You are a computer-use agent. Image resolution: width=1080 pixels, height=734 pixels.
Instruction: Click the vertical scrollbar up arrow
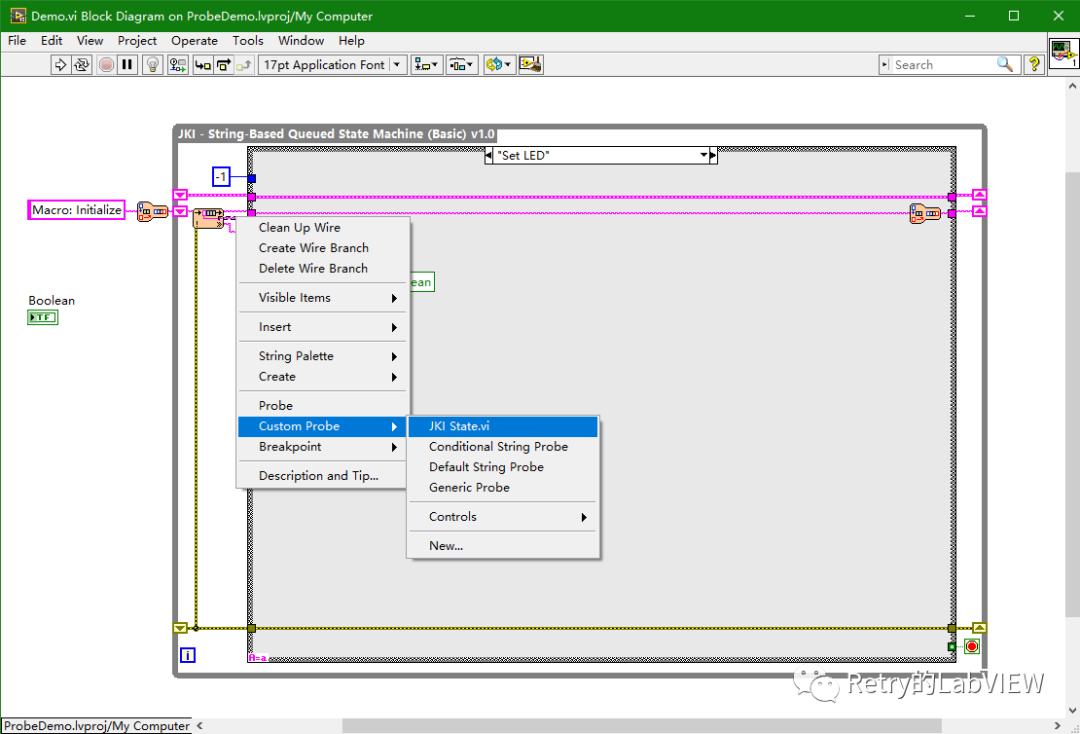1072,86
